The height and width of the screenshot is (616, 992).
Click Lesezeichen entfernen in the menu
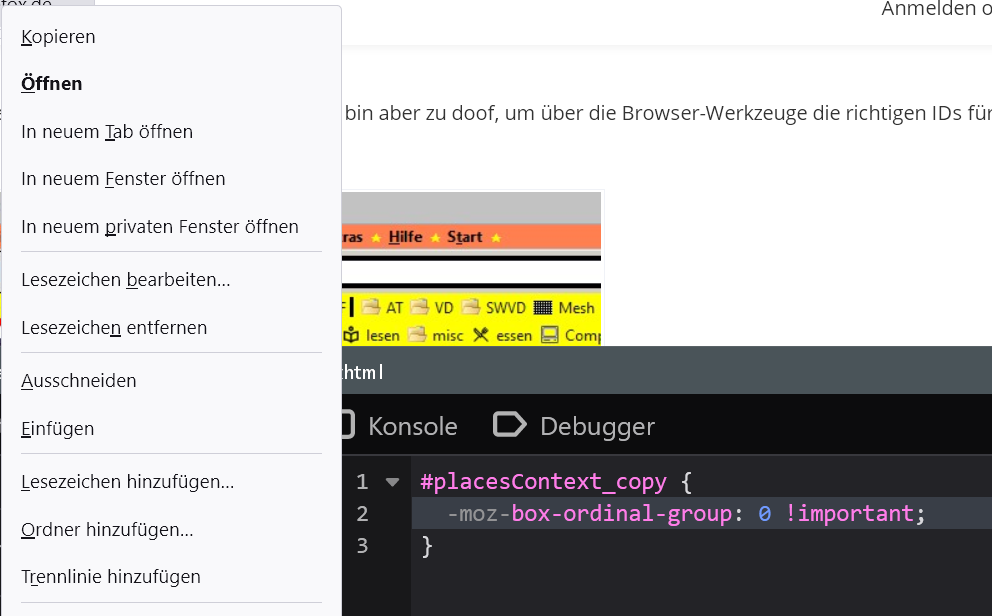(x=114, y=328)
